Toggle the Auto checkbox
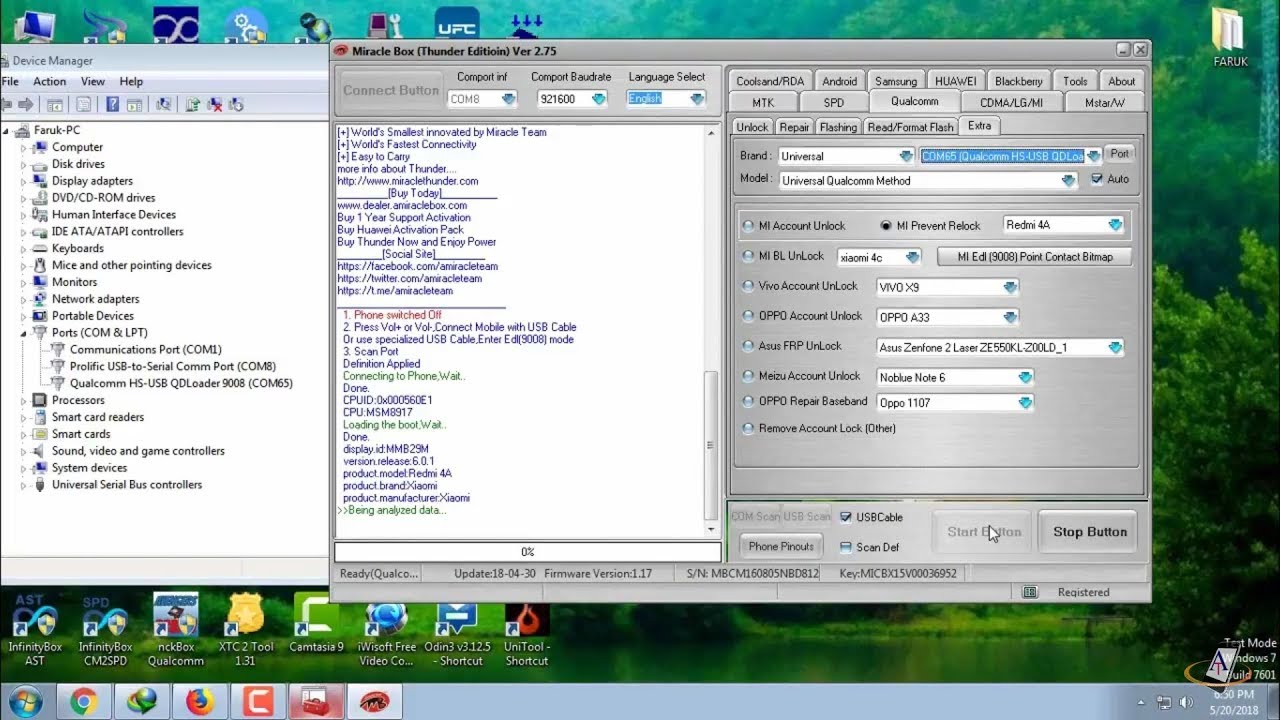1280x720 pixels. tap(1097, 179)
